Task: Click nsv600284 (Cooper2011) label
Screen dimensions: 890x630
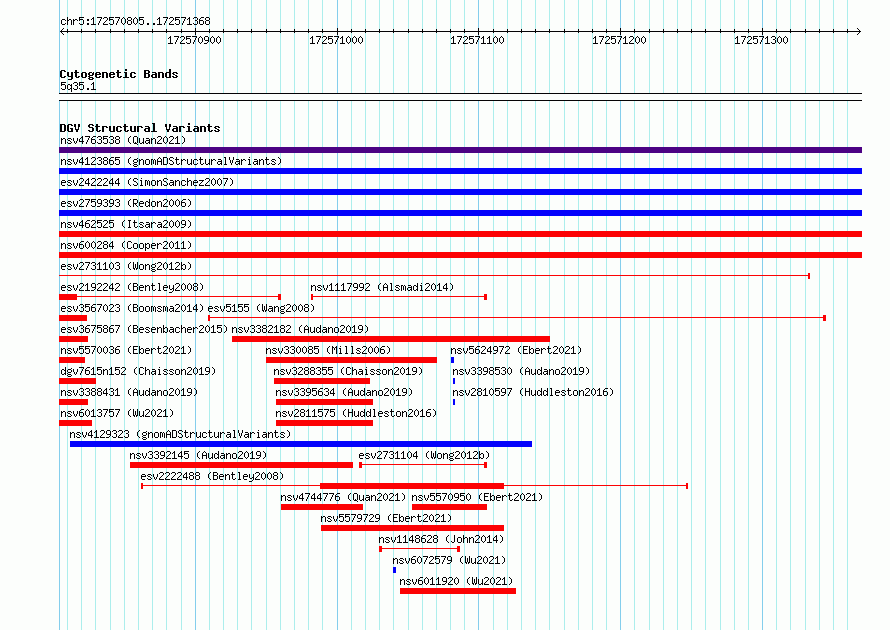Action: pyautogui.click(x=126, y=245)
